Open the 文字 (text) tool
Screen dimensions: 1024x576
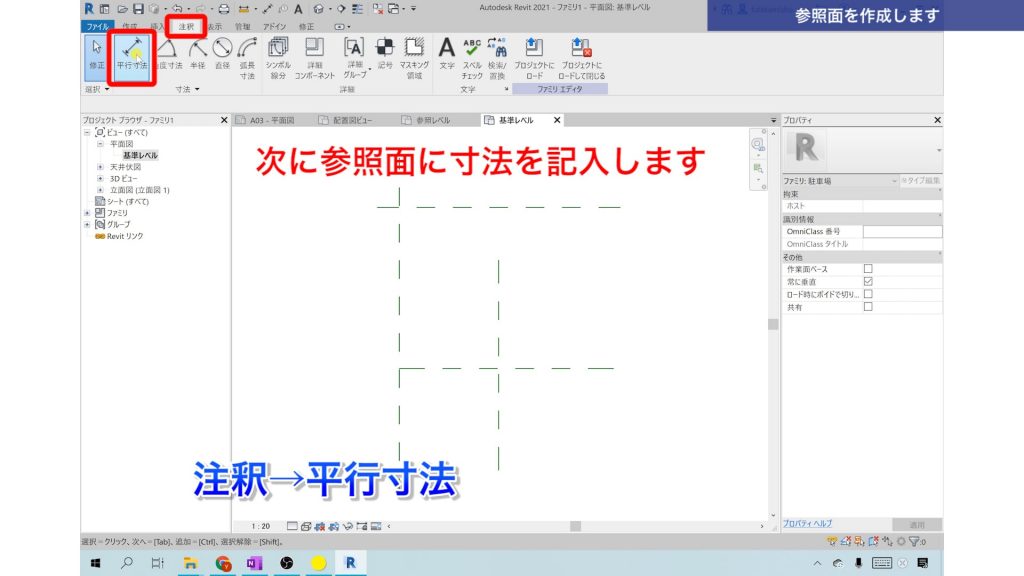click(x=449, y=55)
